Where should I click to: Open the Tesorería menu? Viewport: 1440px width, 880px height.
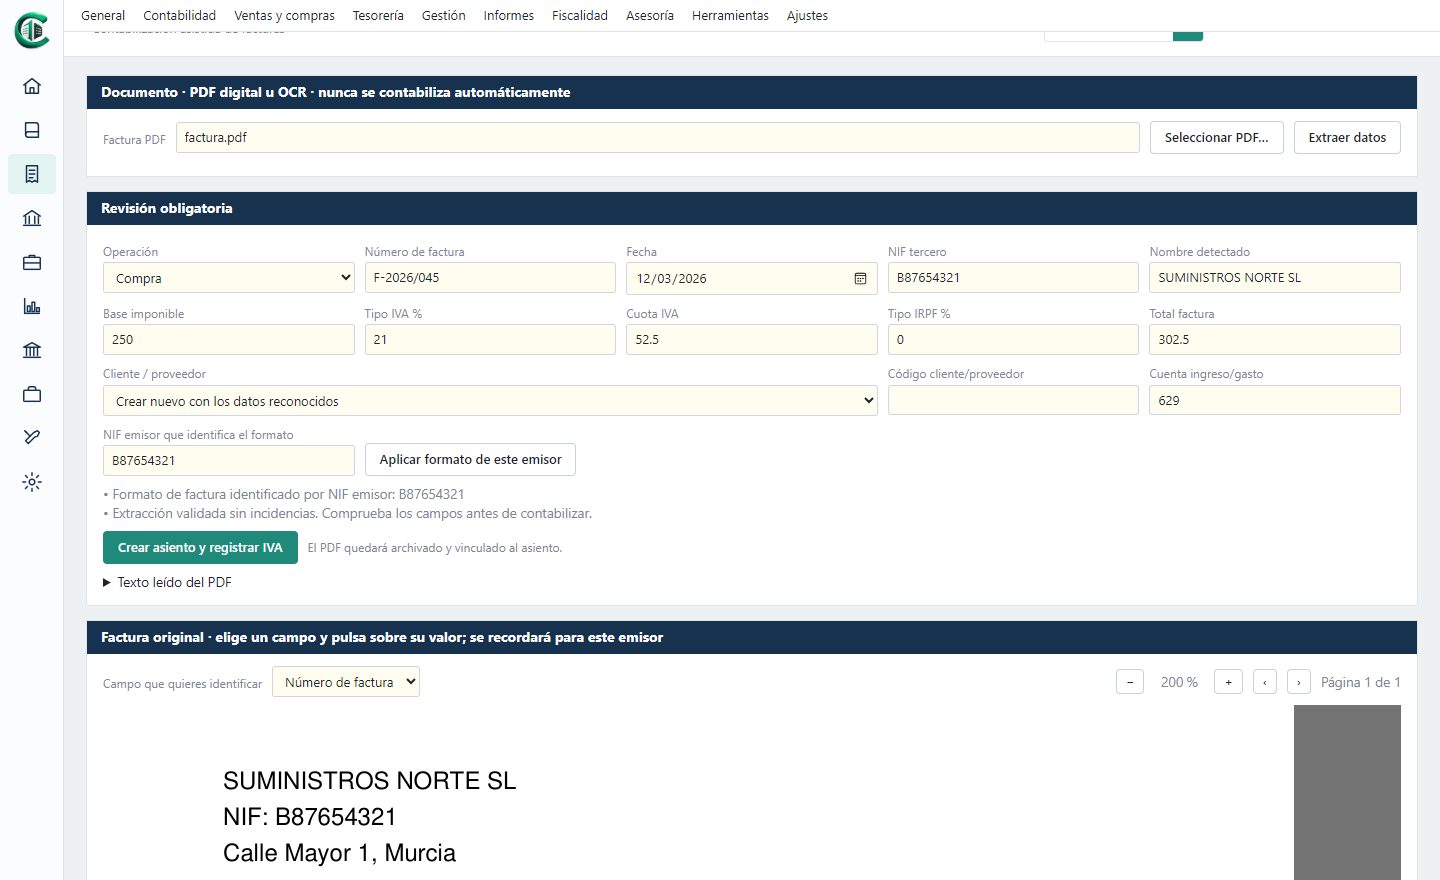click(x=378, y=15)
